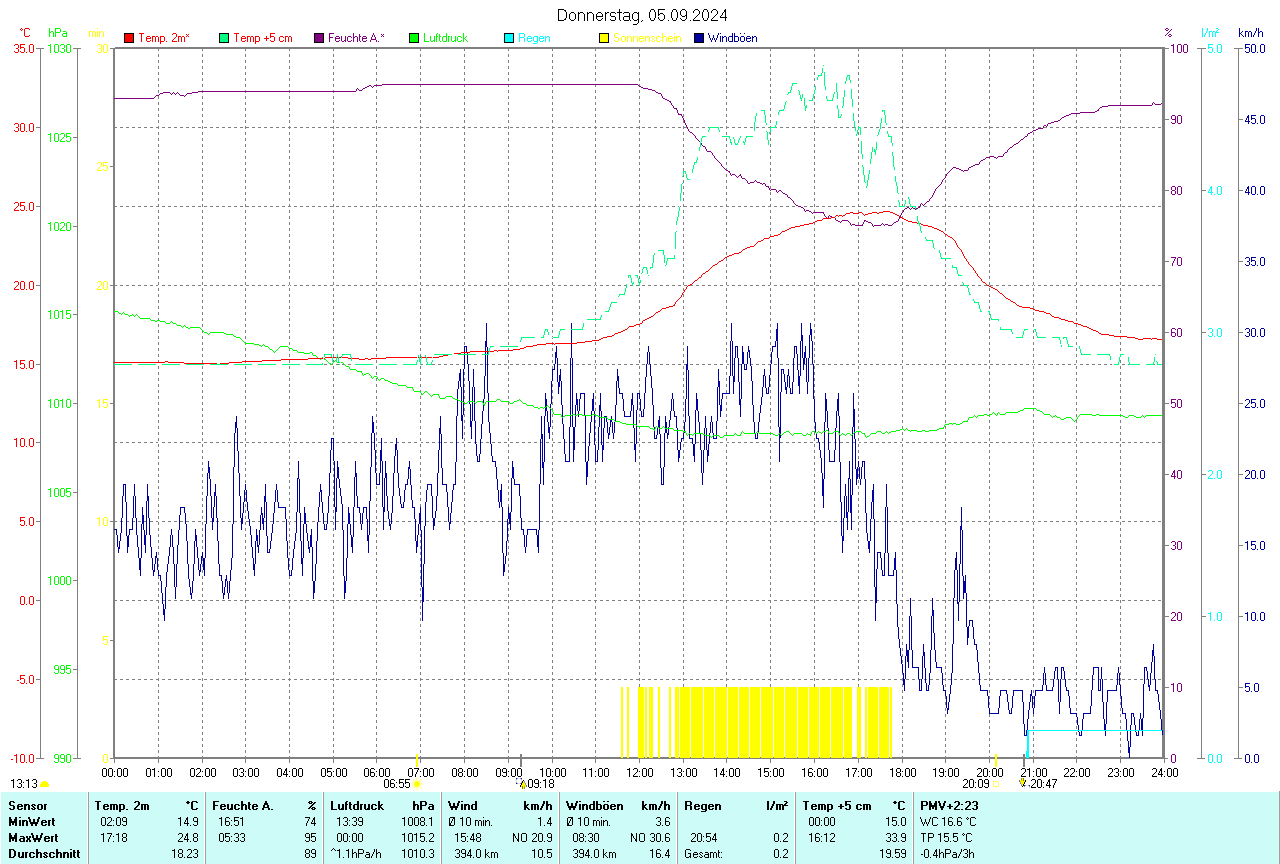Viewport: 1280px width, 864px height.
Task: Click the ^1.1hPa/h table entry
Action: click(358, 853)
